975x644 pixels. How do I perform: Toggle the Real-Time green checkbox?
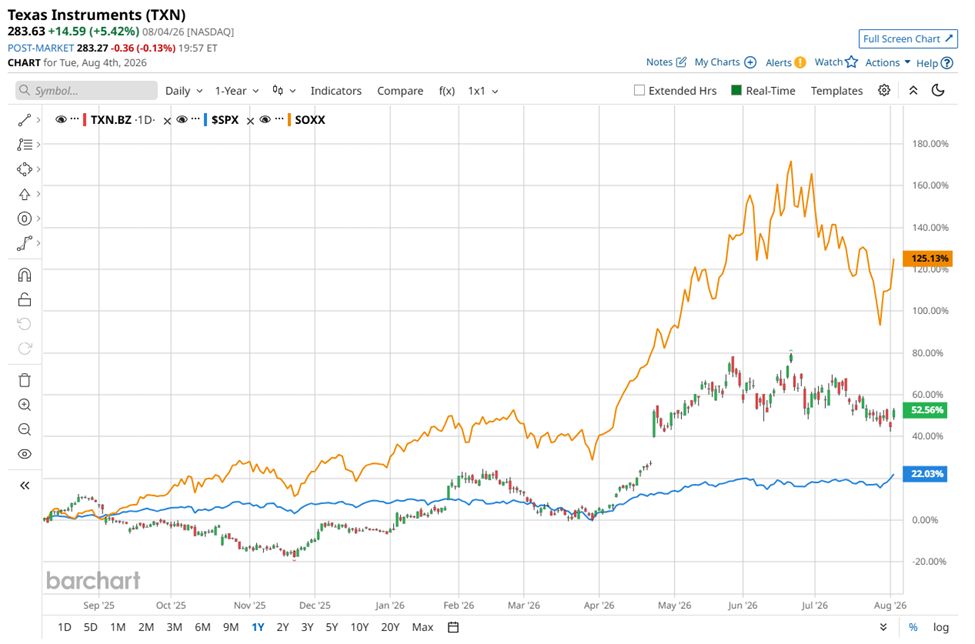(736, 90)
